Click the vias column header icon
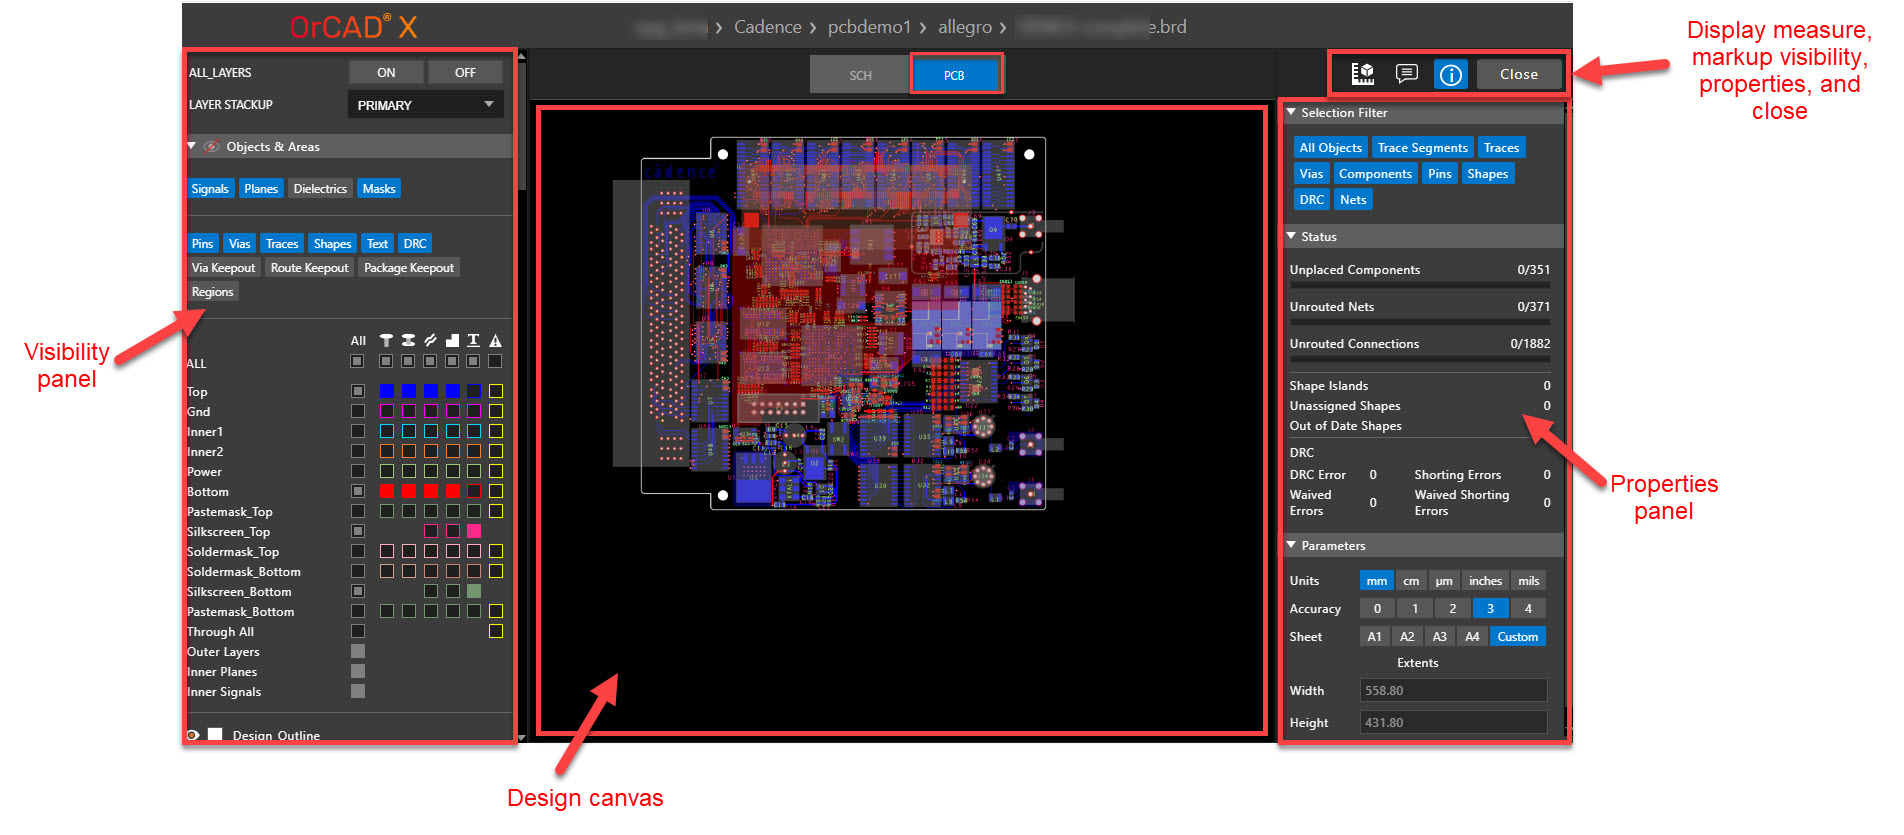This screenshot has width=1904, height=835. click(408, 341)
